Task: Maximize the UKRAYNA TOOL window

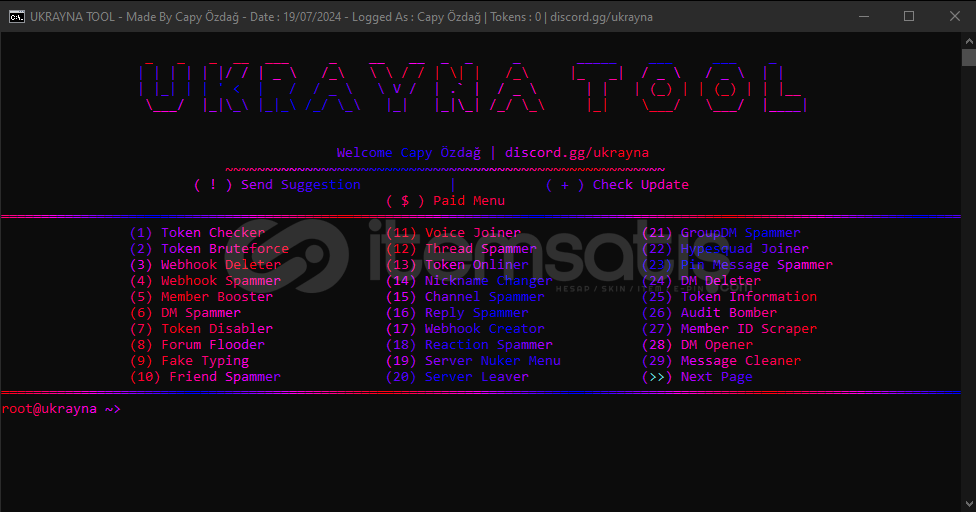Action: coord(909,16)
